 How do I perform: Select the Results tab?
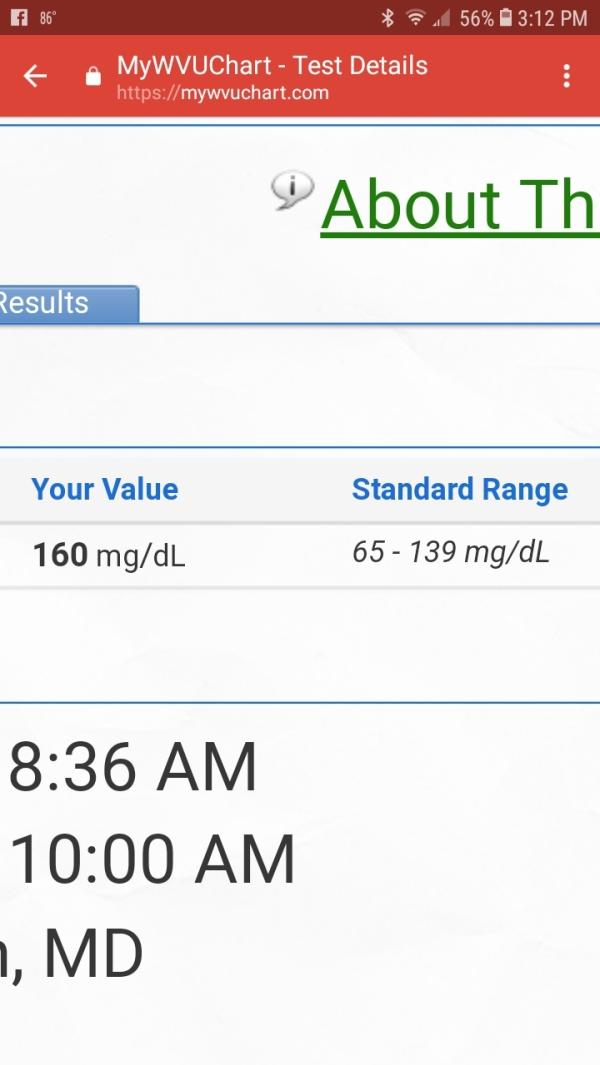tap(69, 304)
